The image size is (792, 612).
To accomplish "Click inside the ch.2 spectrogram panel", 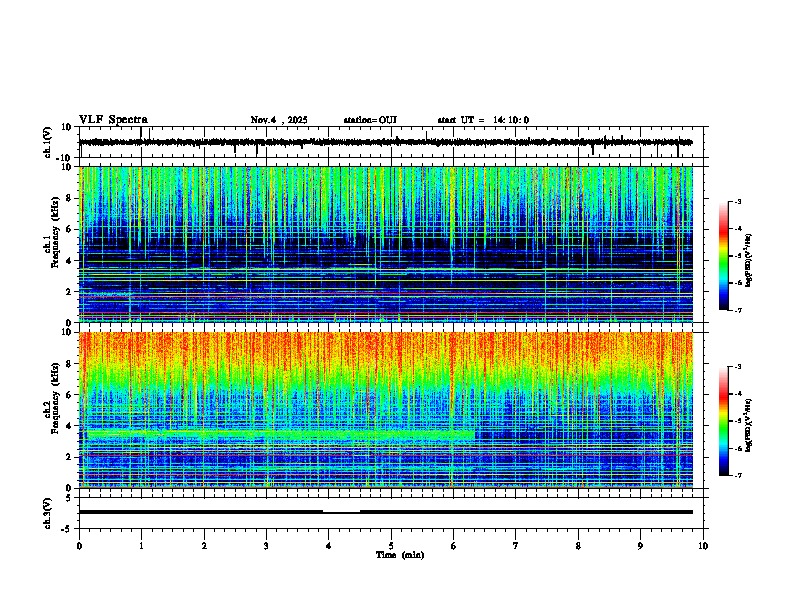I will pyautogui.click(x=386, y=410).
